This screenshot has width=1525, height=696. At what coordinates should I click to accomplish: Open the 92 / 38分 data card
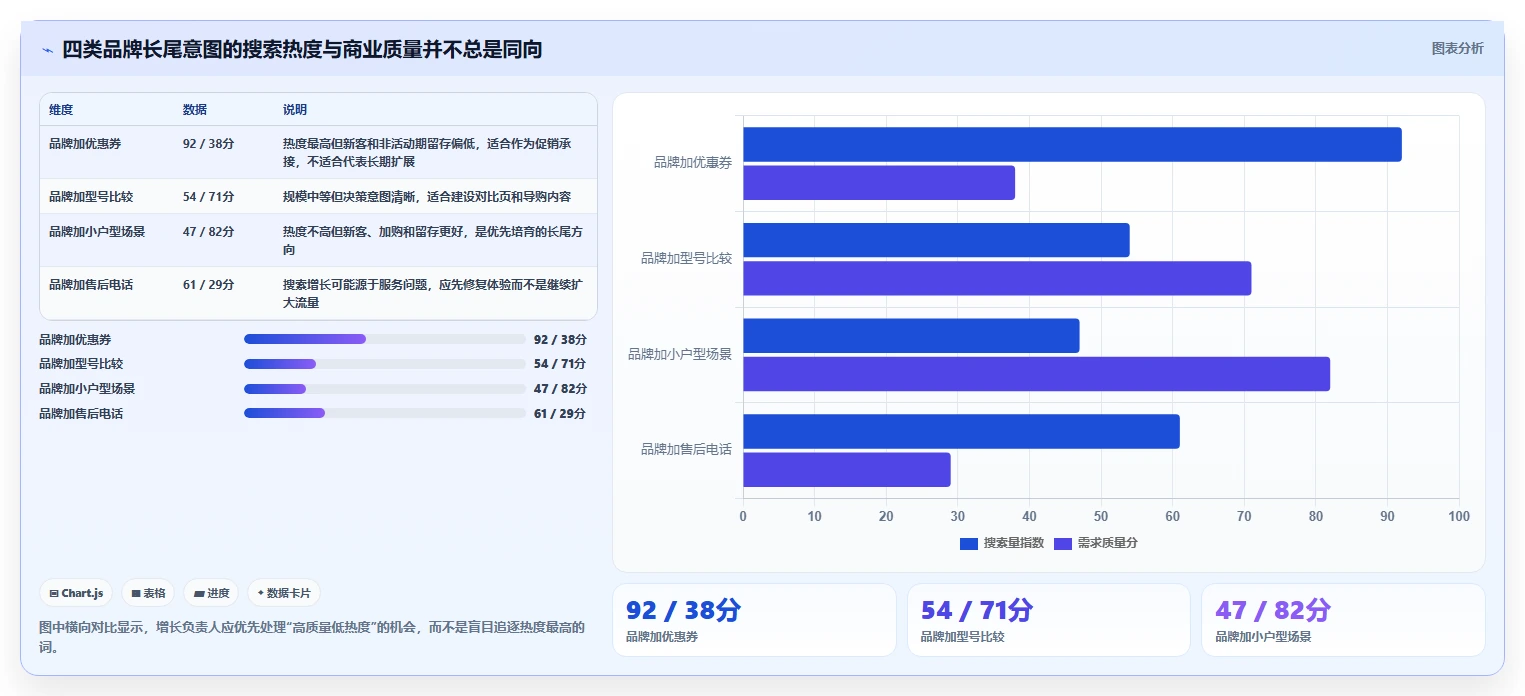(754, 620)
